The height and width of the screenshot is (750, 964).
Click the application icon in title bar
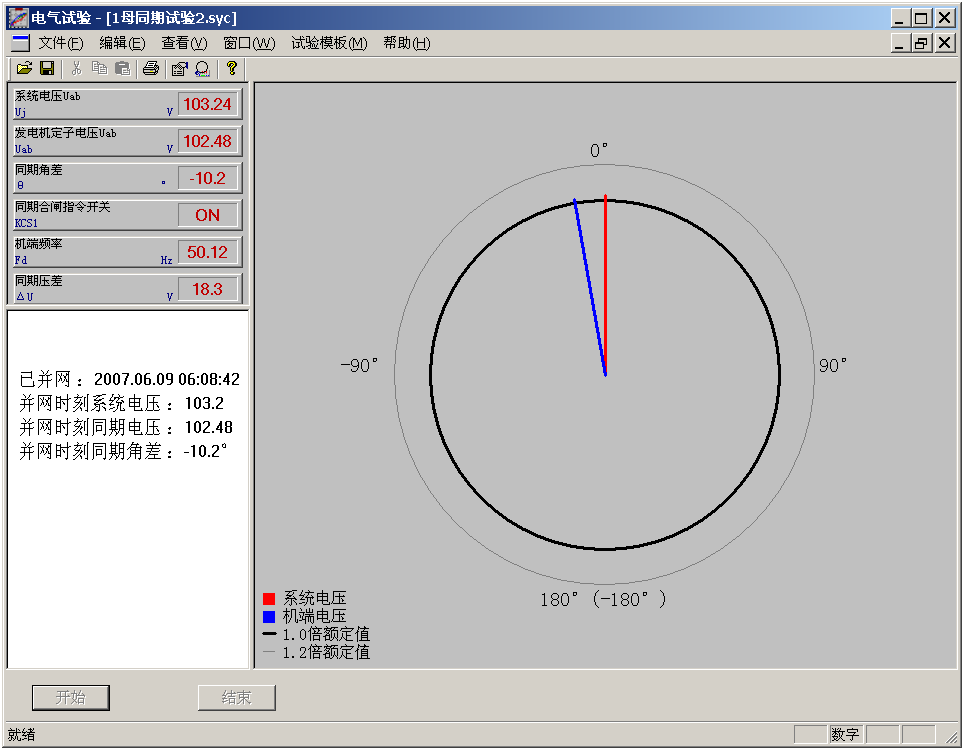18,18
